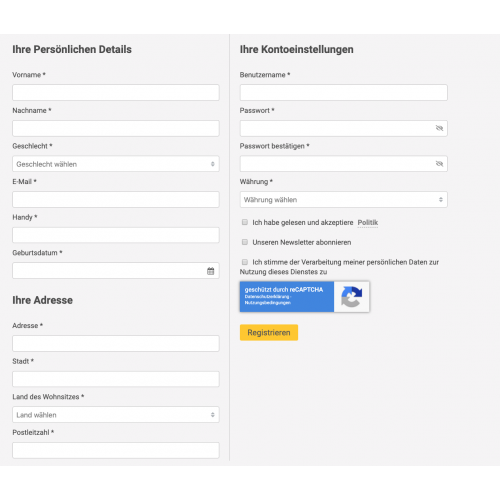Accept the Politik terms checkbox
This screenshot has height=500, width=500.
(x=245, y=222)
